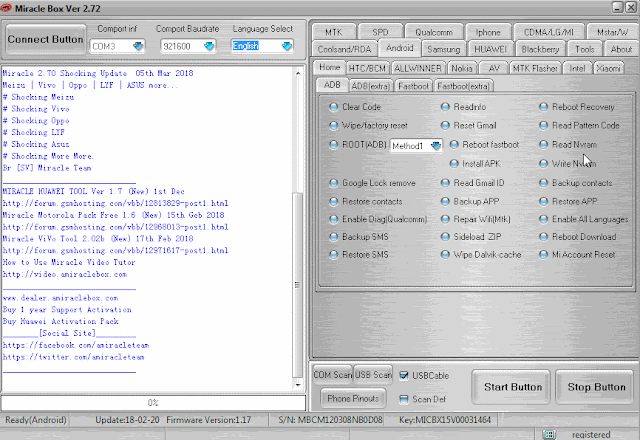Choose the Read Nvram option
Screen dimensions: 640x440
coord(543,144)
